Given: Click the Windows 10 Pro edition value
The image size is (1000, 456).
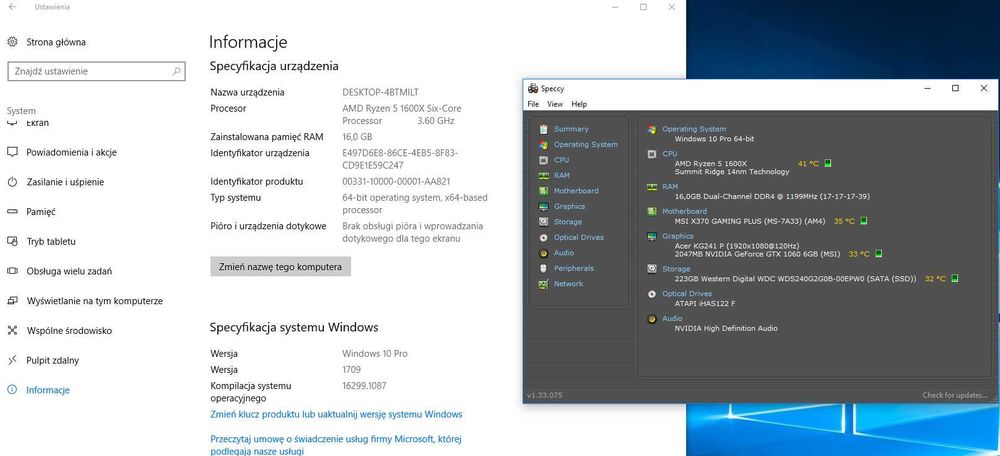Looking at the screenshot, I should 375,354.
